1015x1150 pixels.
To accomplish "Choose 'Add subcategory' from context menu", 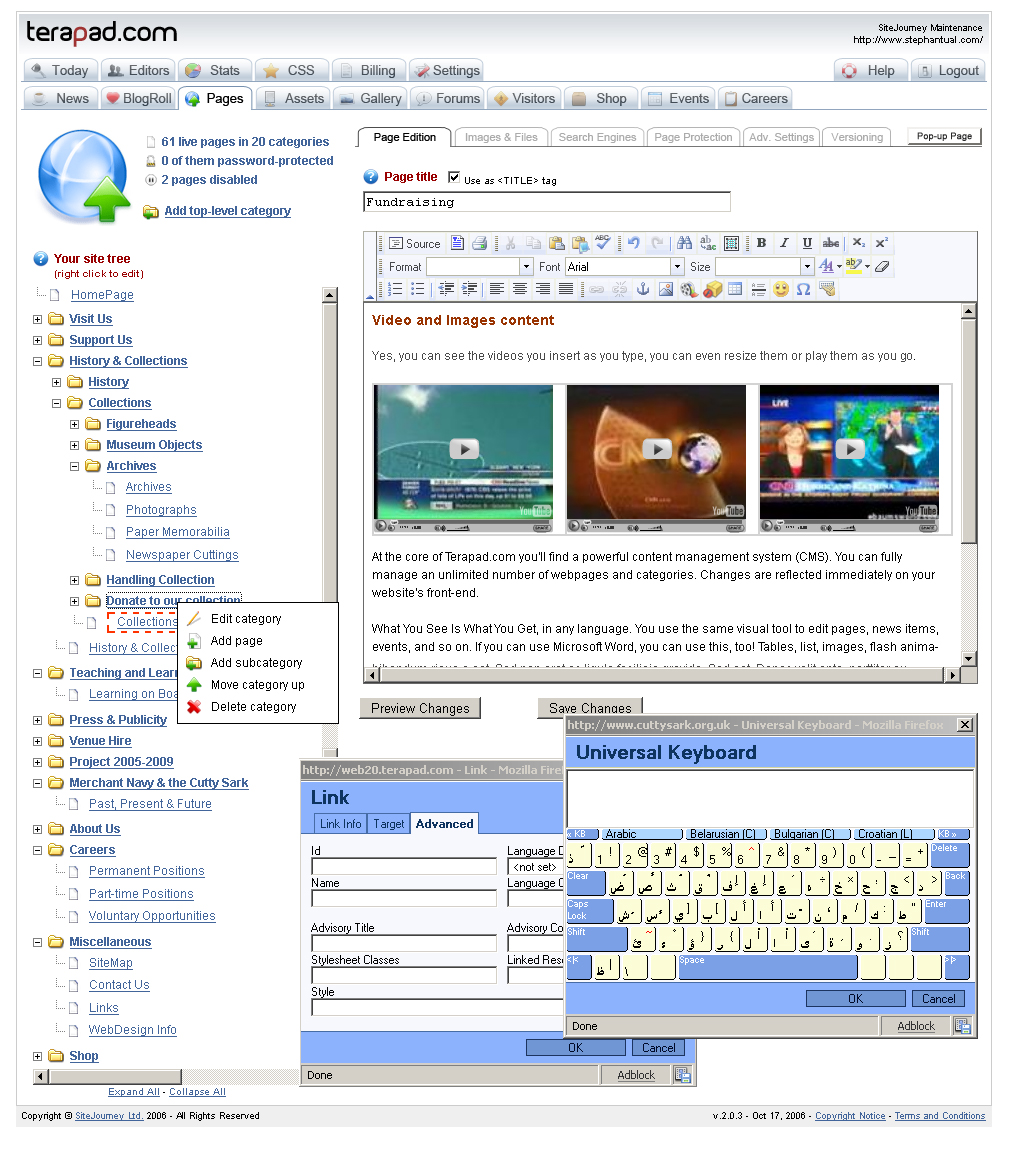I will [256, 663].
